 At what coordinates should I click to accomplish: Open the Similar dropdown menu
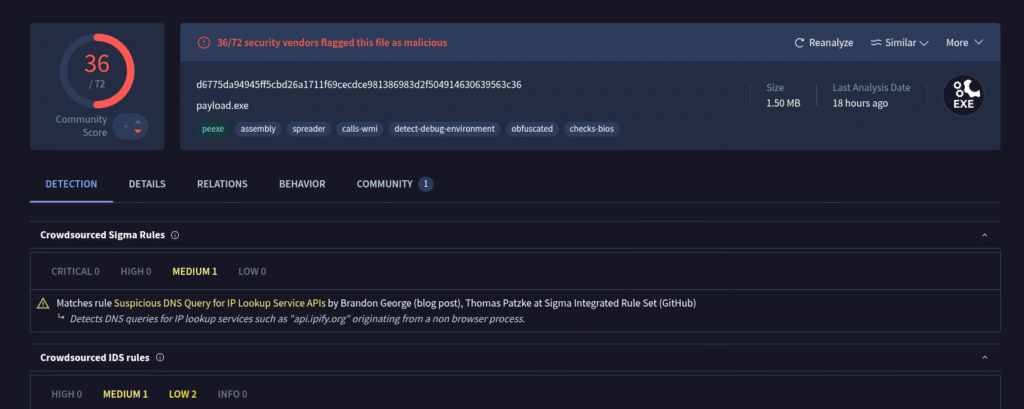coord(900,43)
